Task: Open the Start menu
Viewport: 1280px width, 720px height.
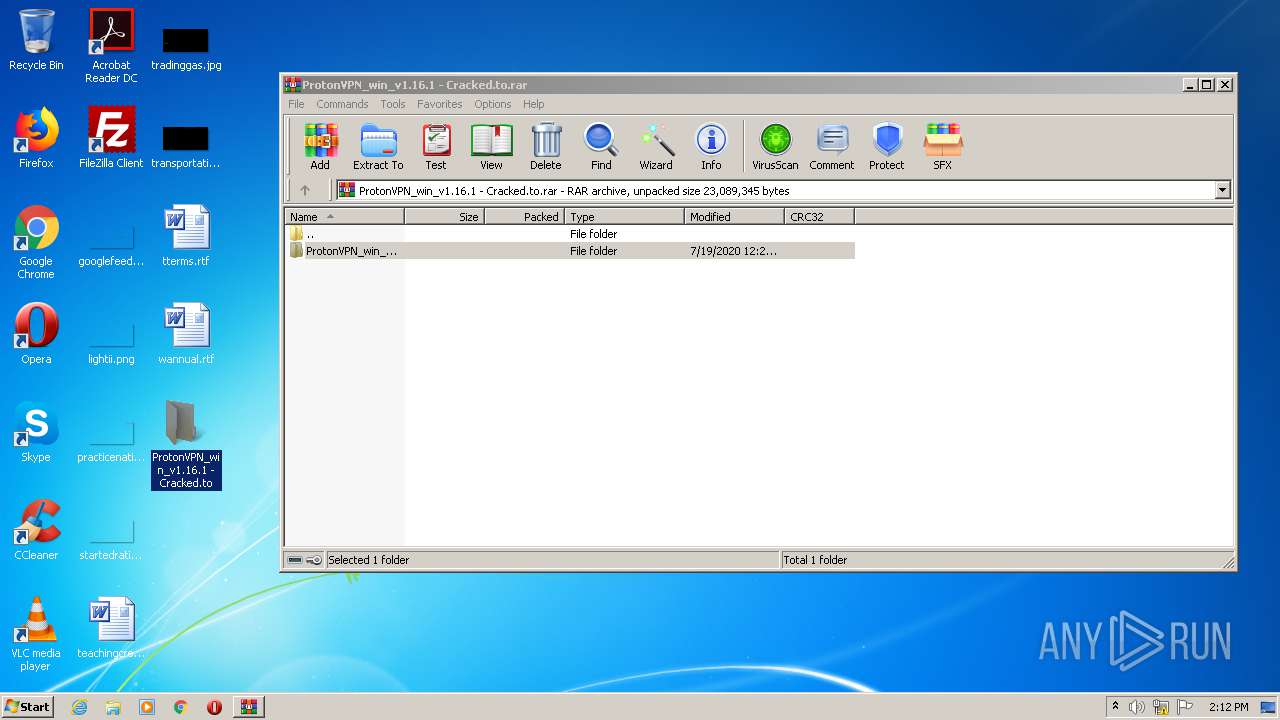Action: pos(28,706)
